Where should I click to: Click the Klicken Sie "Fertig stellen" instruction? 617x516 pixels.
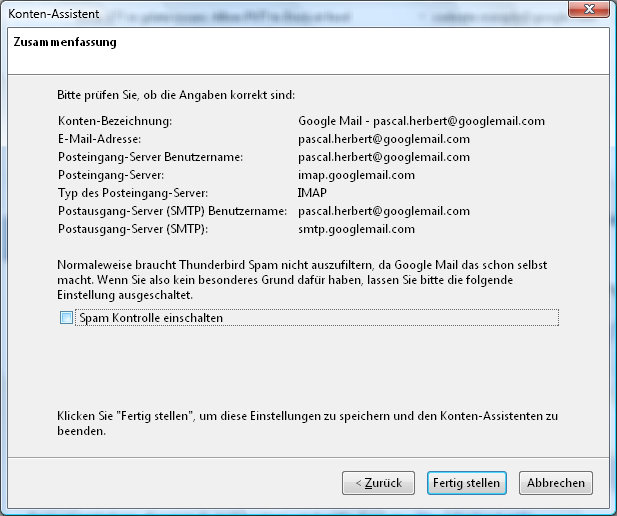click(x=307, y=423)
